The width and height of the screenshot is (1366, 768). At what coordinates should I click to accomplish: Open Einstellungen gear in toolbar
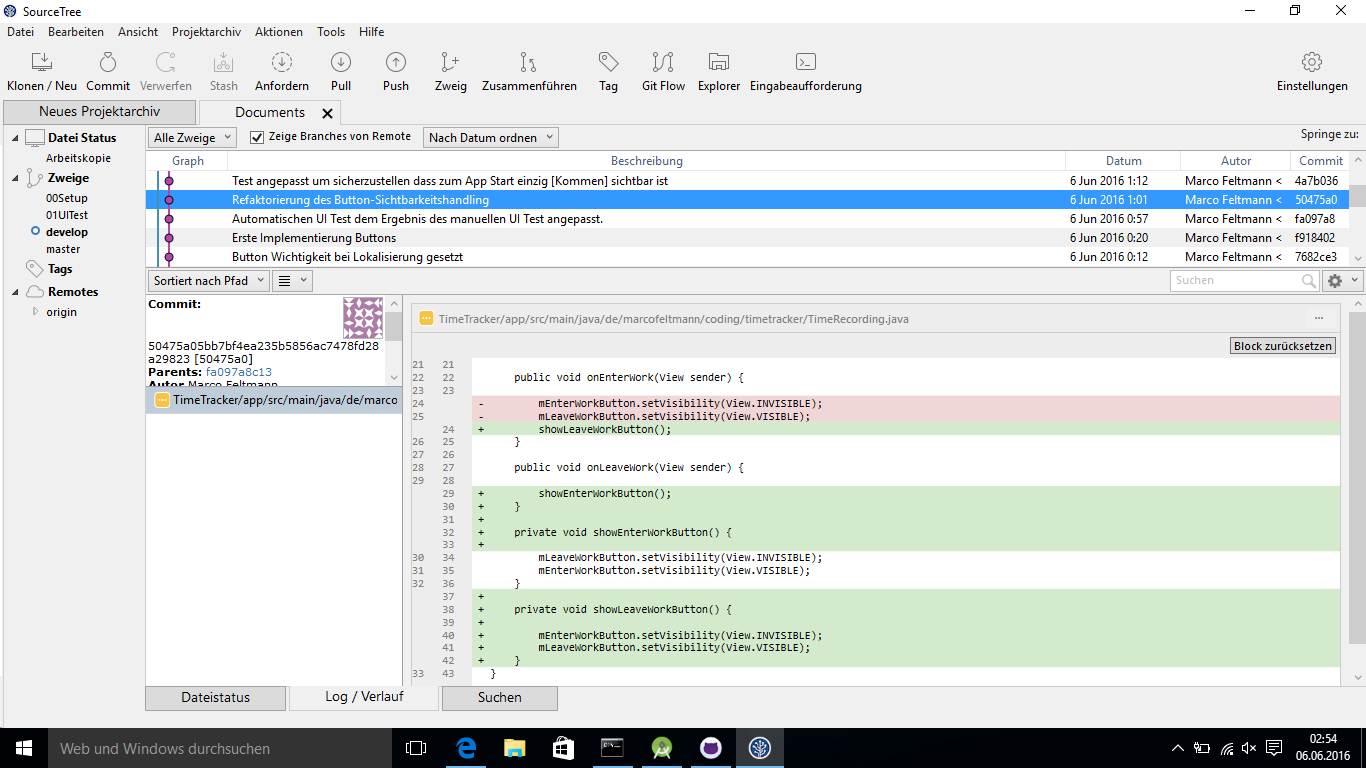1312,63
